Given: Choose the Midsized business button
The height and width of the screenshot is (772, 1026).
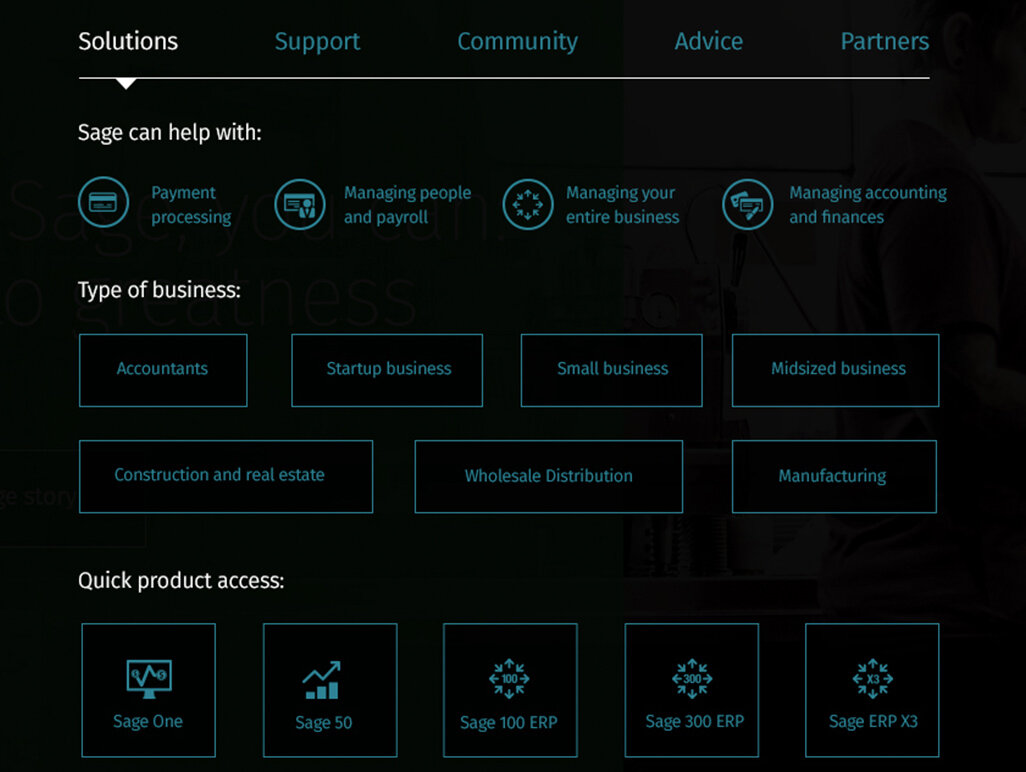Looking at the screenshot, I should tap(836, 370).
